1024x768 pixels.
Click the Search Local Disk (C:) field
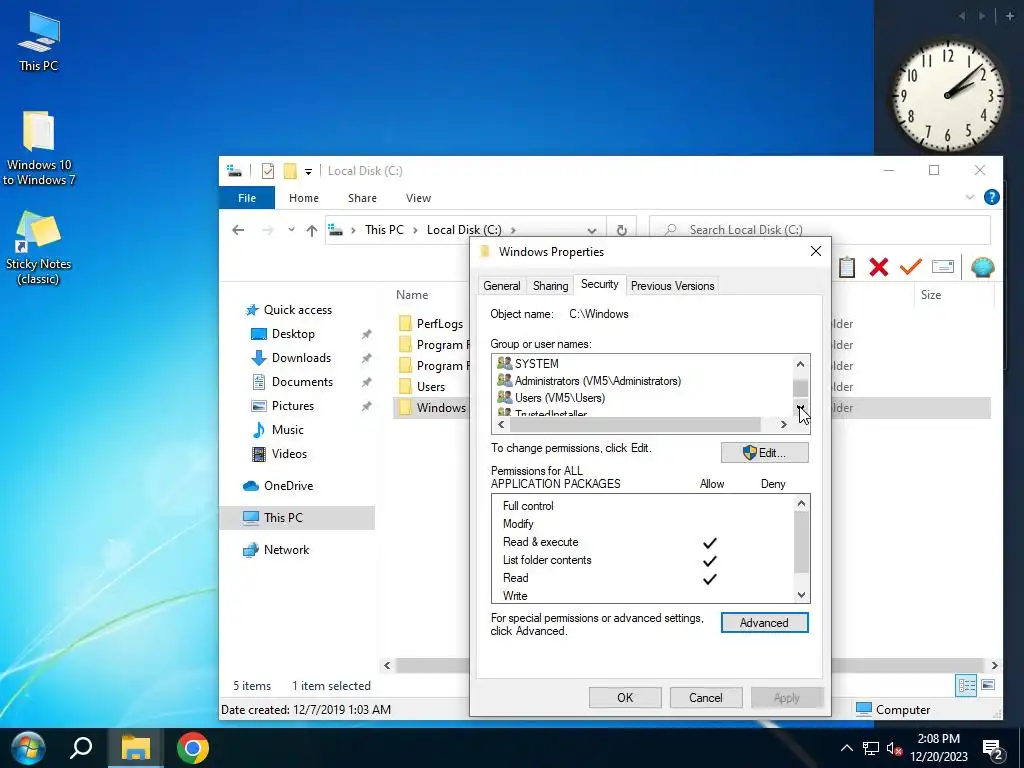pyautogui.click(x=820, y=230)
